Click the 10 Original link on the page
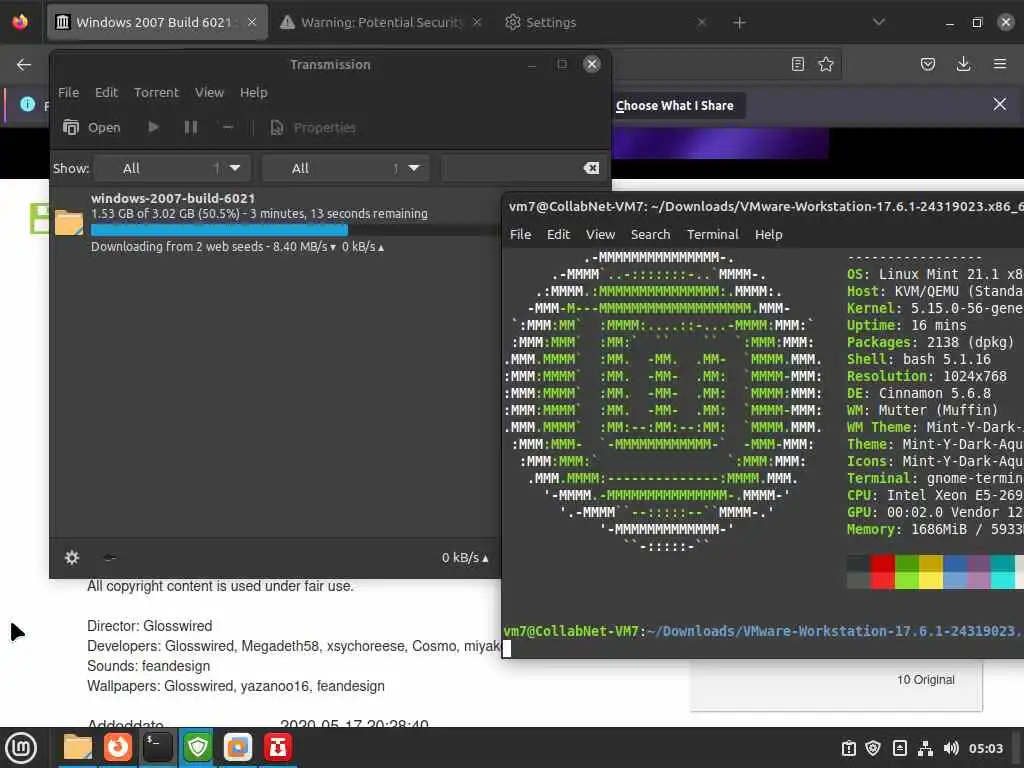Screen dimensions: 1024x768 tap(925, 680)
